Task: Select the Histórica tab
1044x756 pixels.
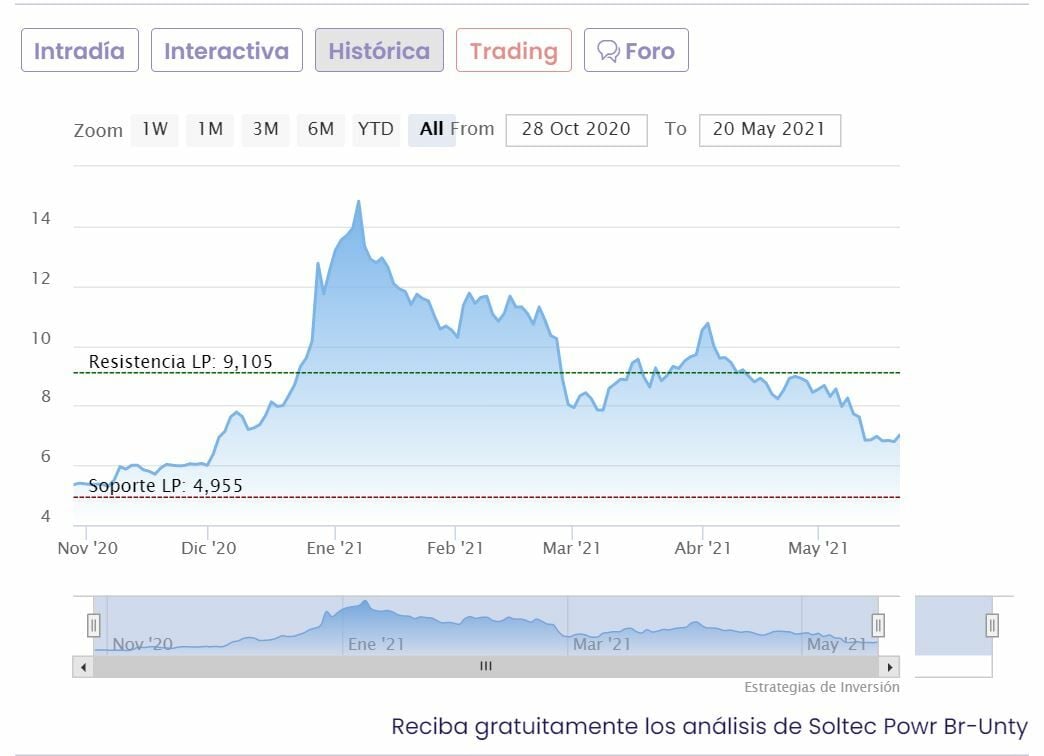Action: (x=379, y=51)
